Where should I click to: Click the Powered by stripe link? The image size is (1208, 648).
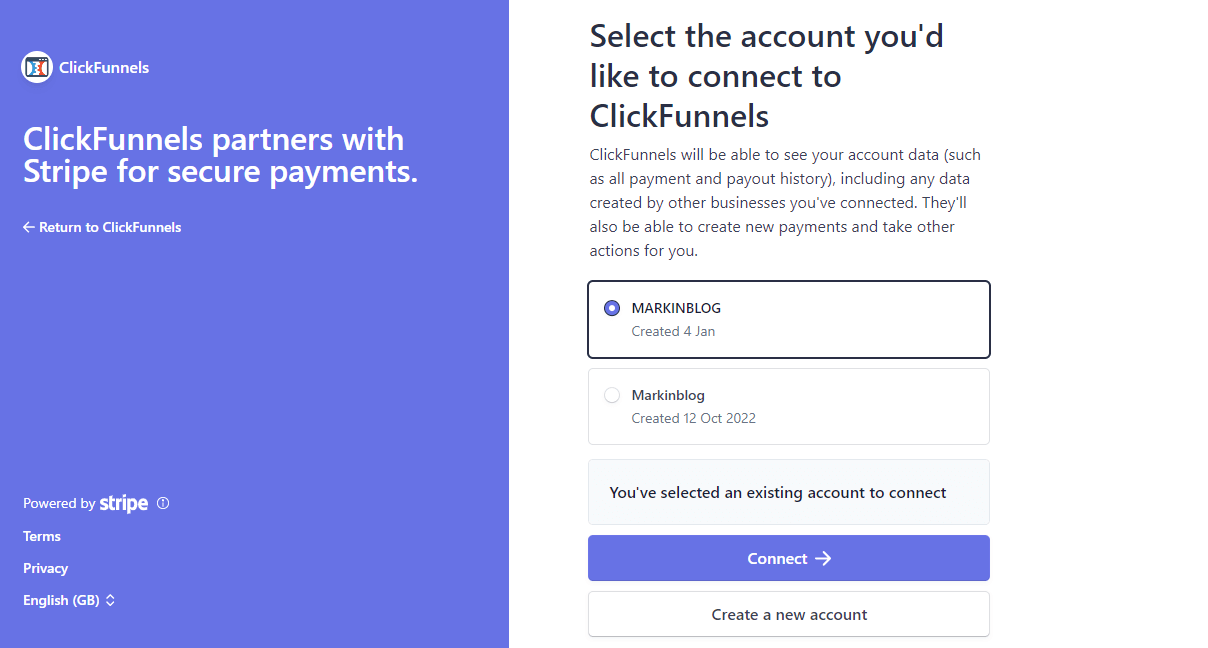tap(85, 503)
